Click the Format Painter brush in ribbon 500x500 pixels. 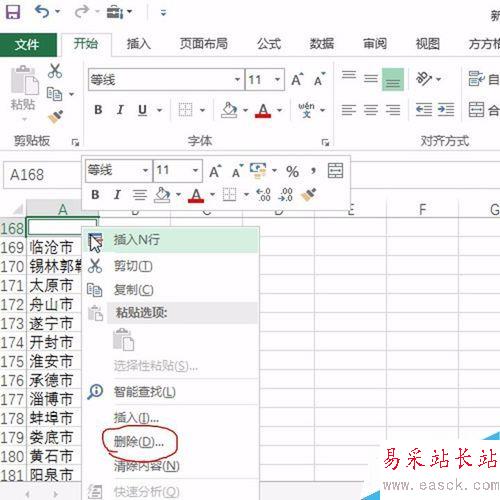[x=55, y=117]
